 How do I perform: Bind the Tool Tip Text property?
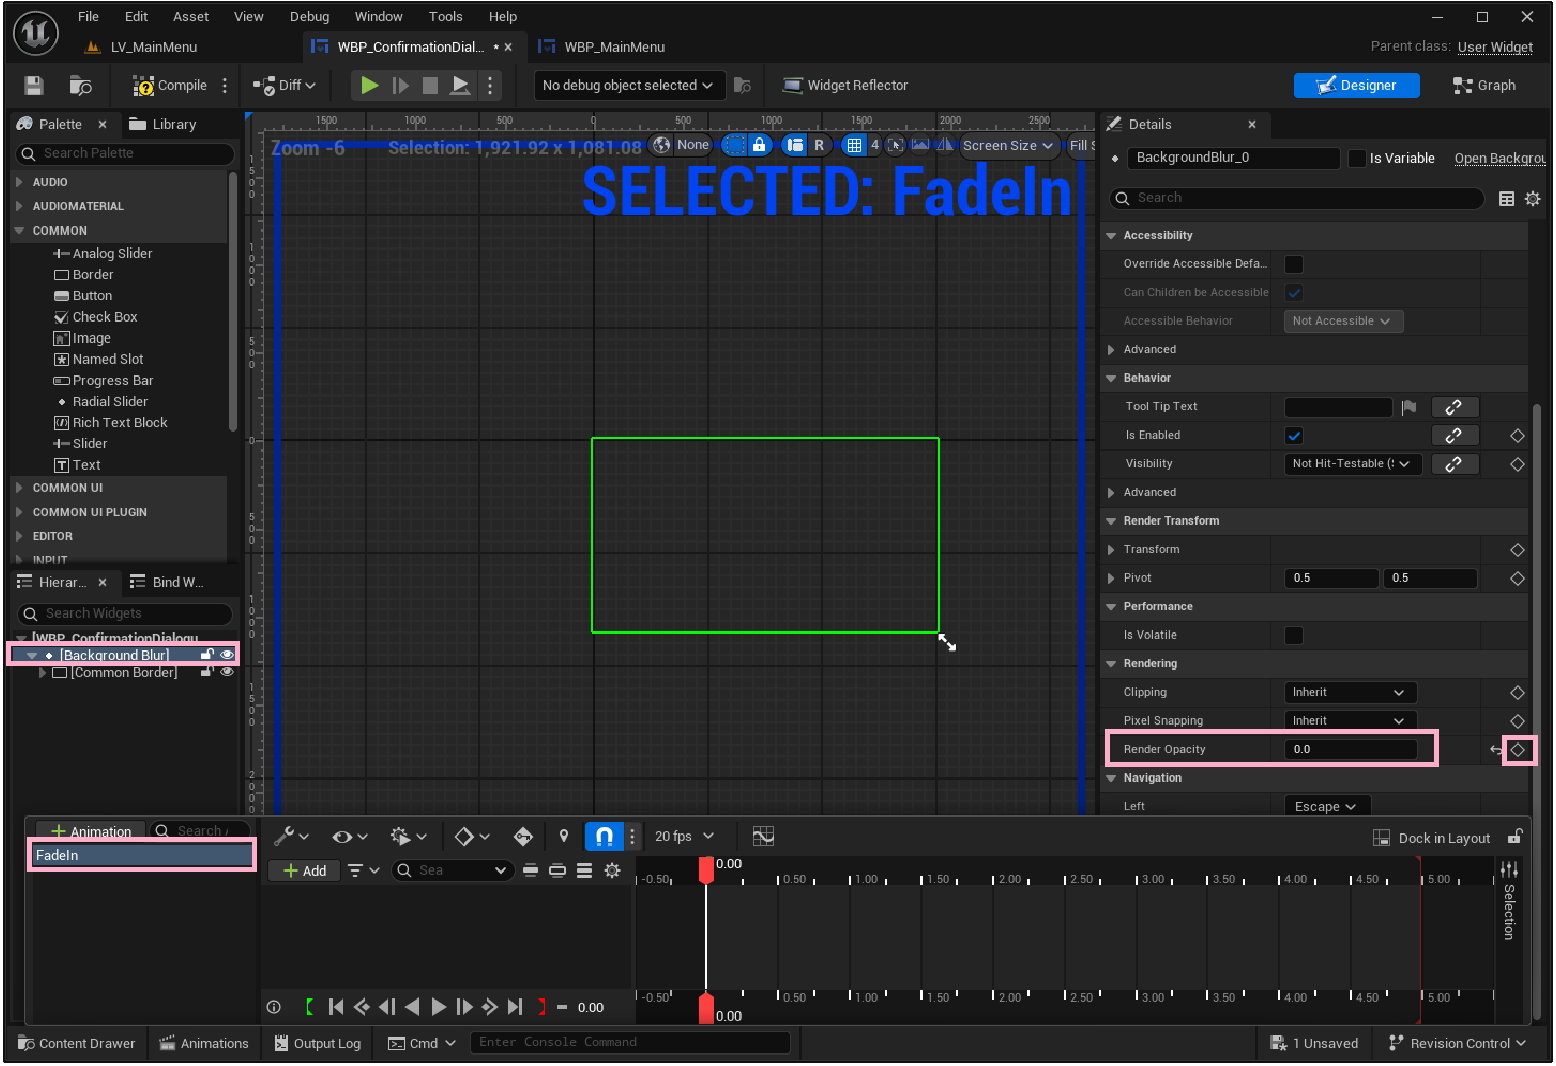1454,407
